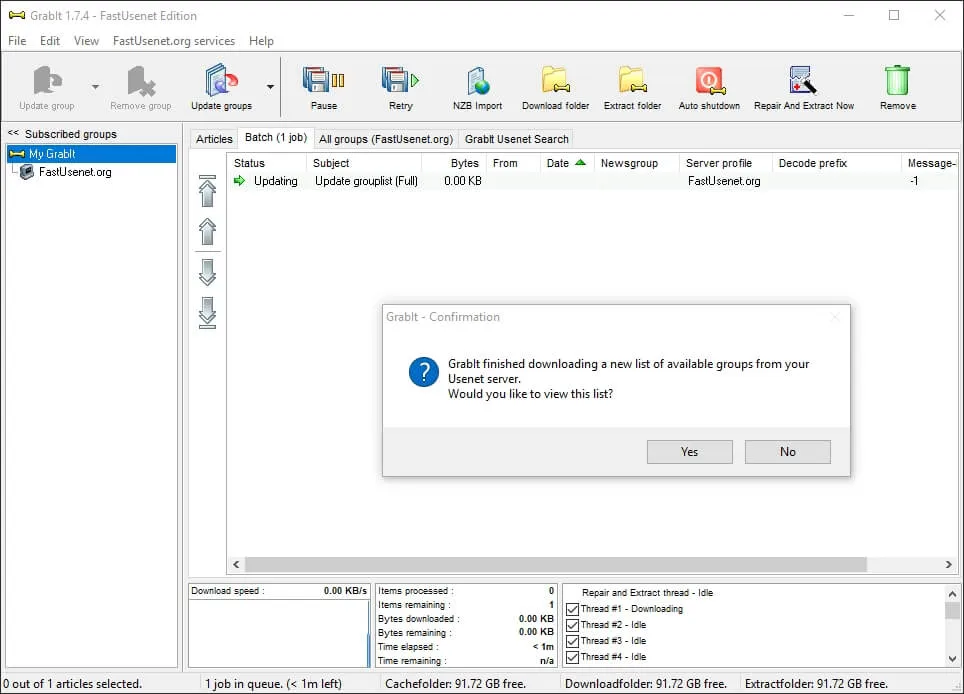Move job to bottom of queue arrow
This screenshot has height=694, width=964.
tap(208, 313)
